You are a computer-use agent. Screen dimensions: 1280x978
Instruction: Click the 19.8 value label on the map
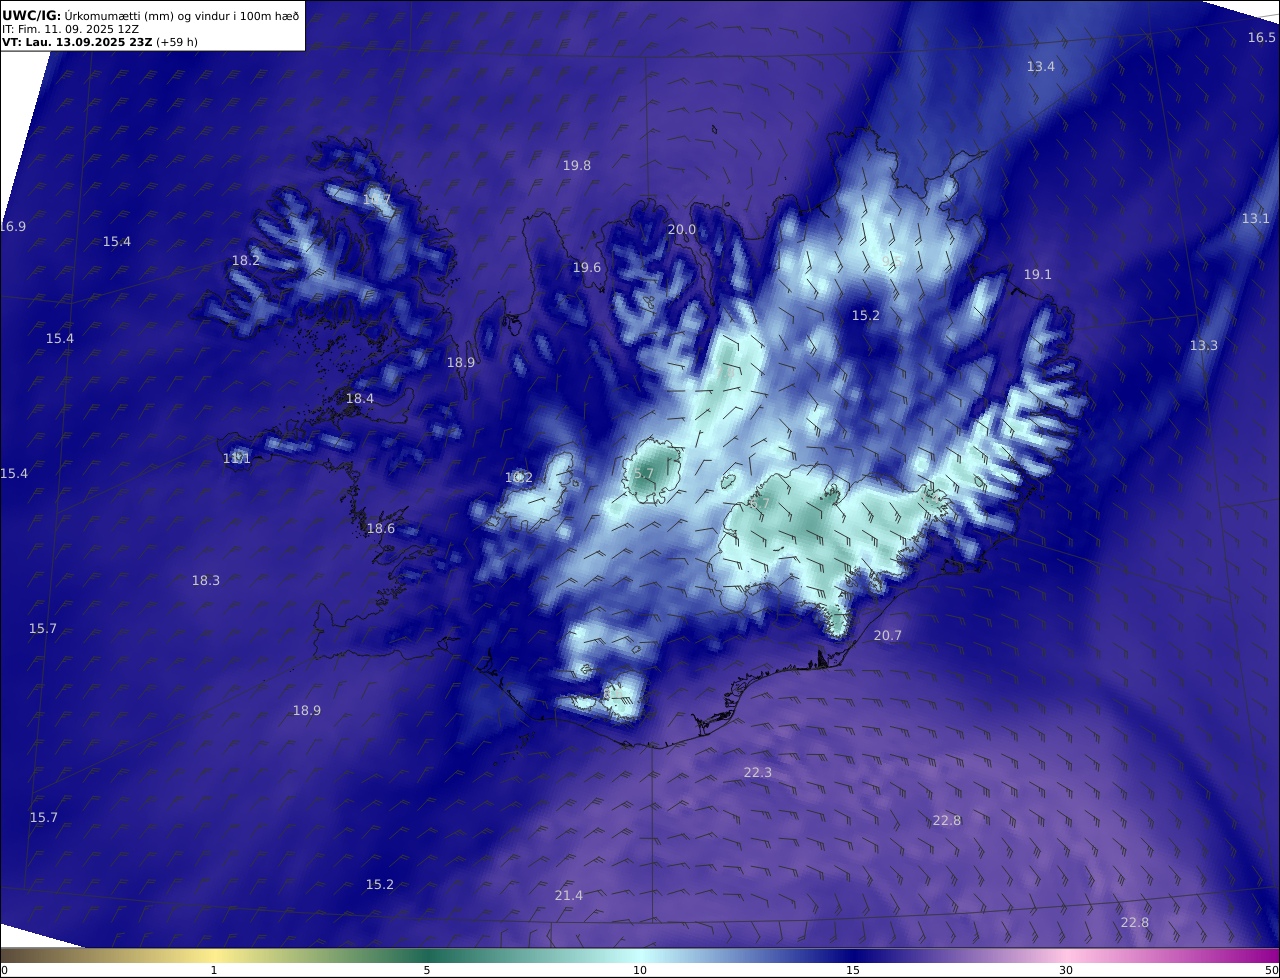click(x=577, y=165)
